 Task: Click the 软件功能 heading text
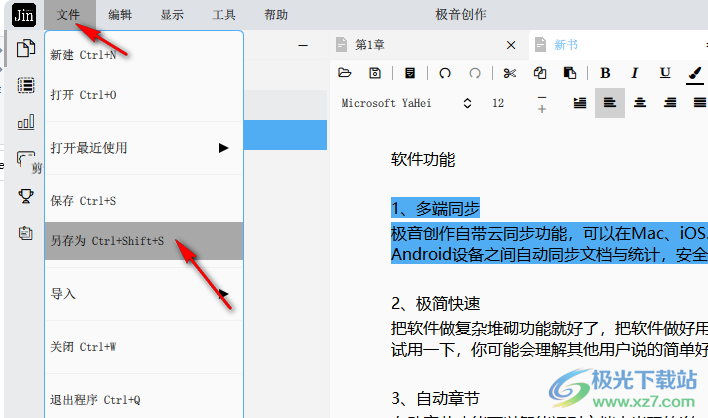click(x=423, y=159)
